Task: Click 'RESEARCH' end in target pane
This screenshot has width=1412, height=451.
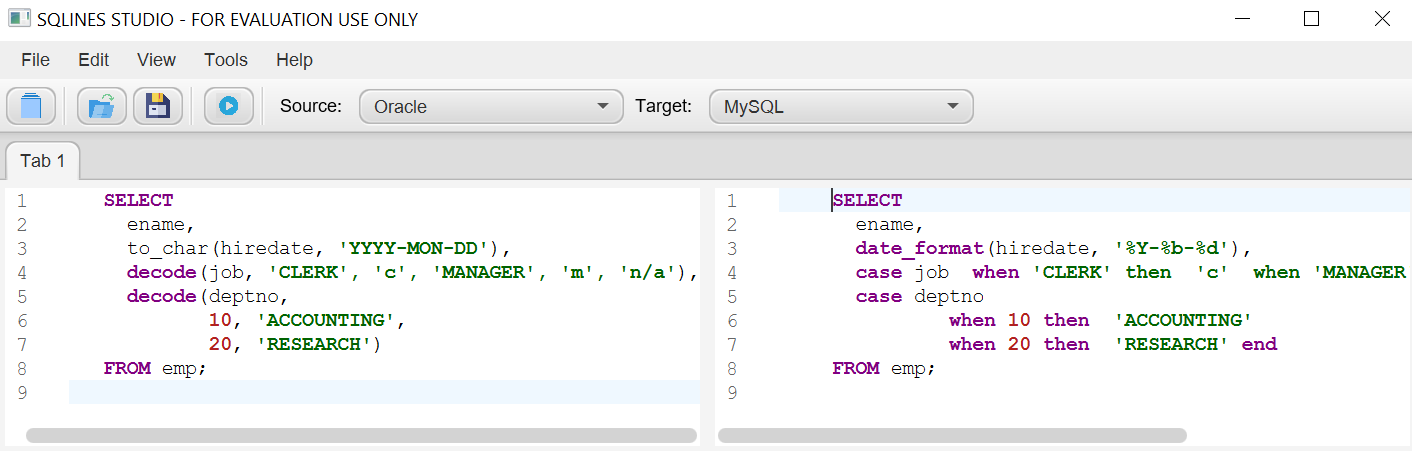Action: click(x=1196, y=344)
